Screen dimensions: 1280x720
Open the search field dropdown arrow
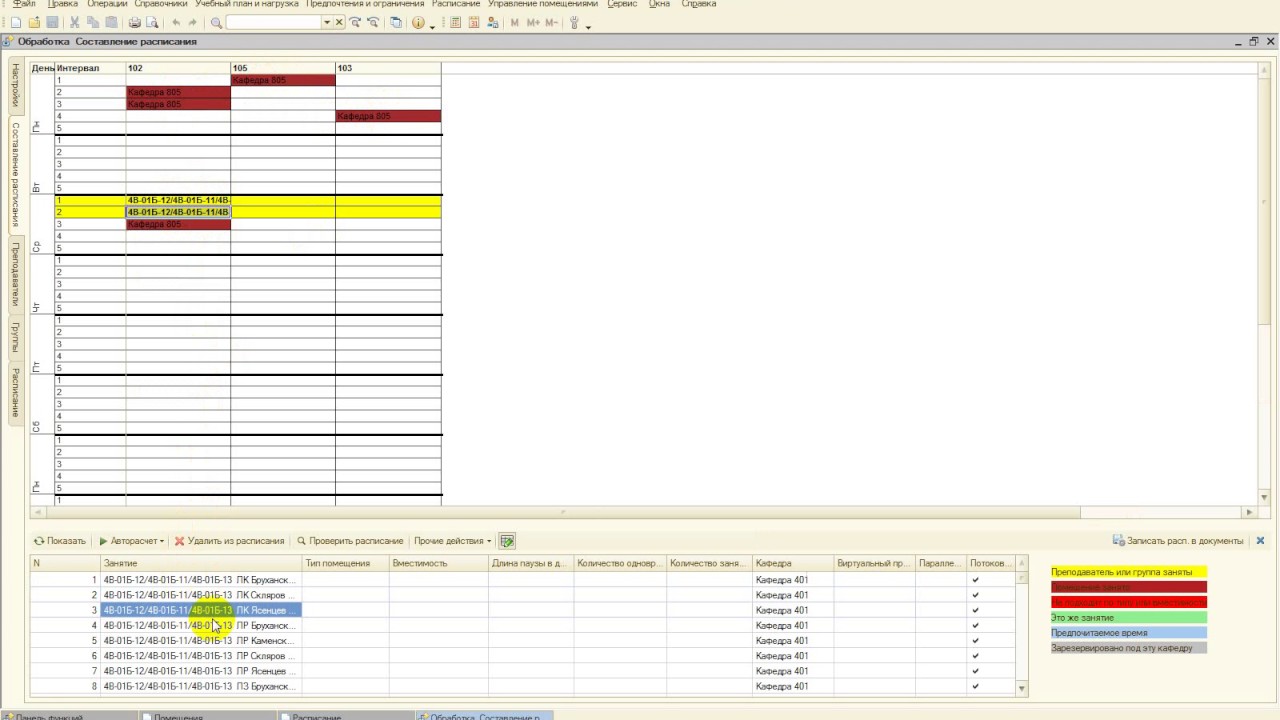coord(327,23)
